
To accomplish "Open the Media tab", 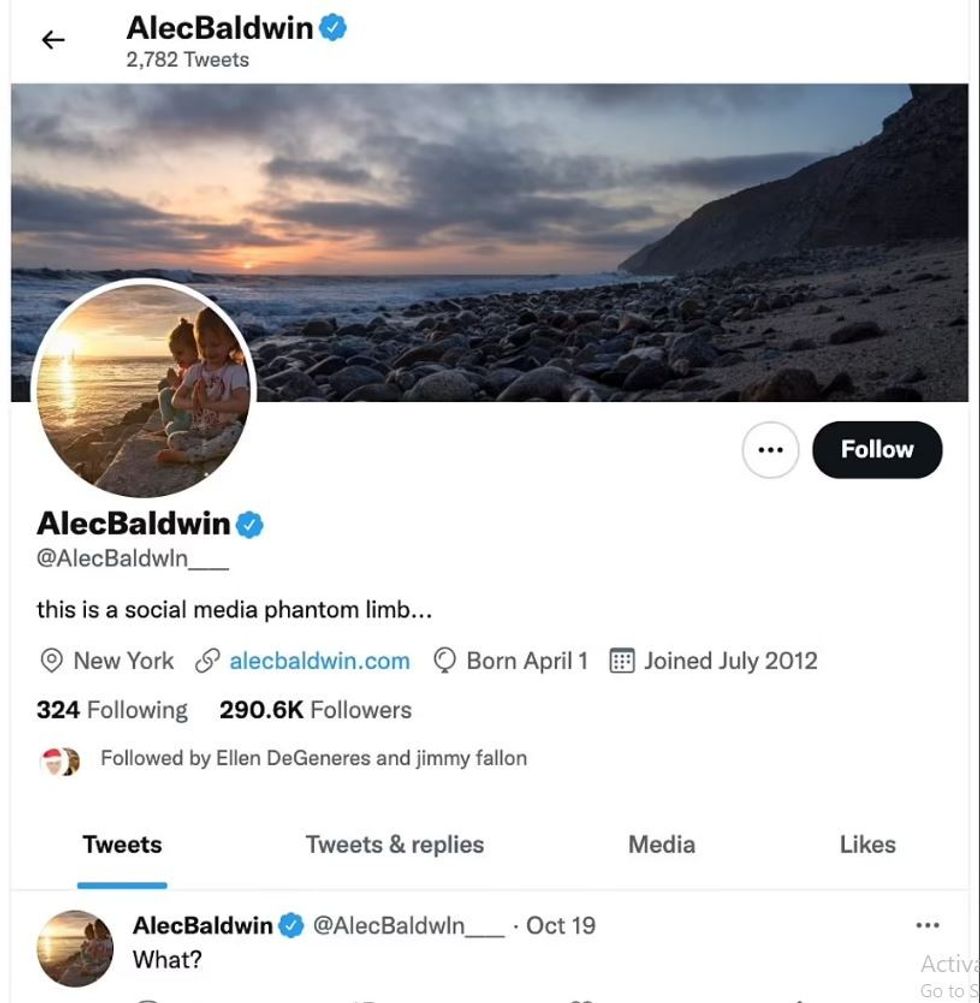I will pyautogui.click(x=661, y=845).
